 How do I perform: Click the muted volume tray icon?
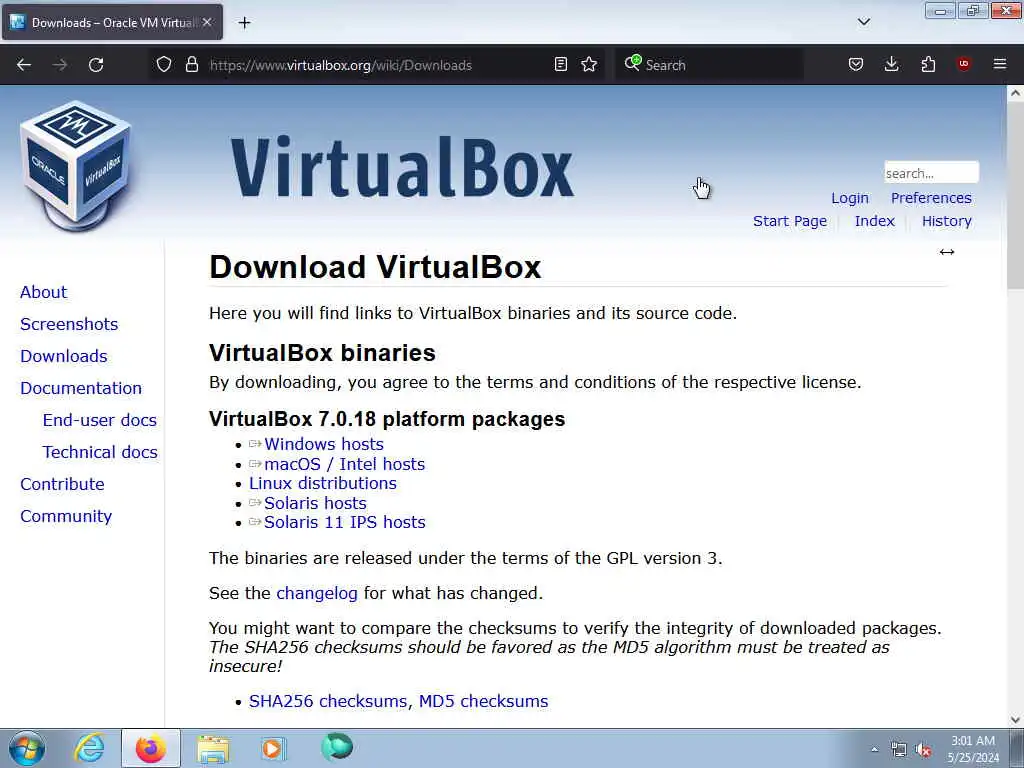(x=923, y=750)
